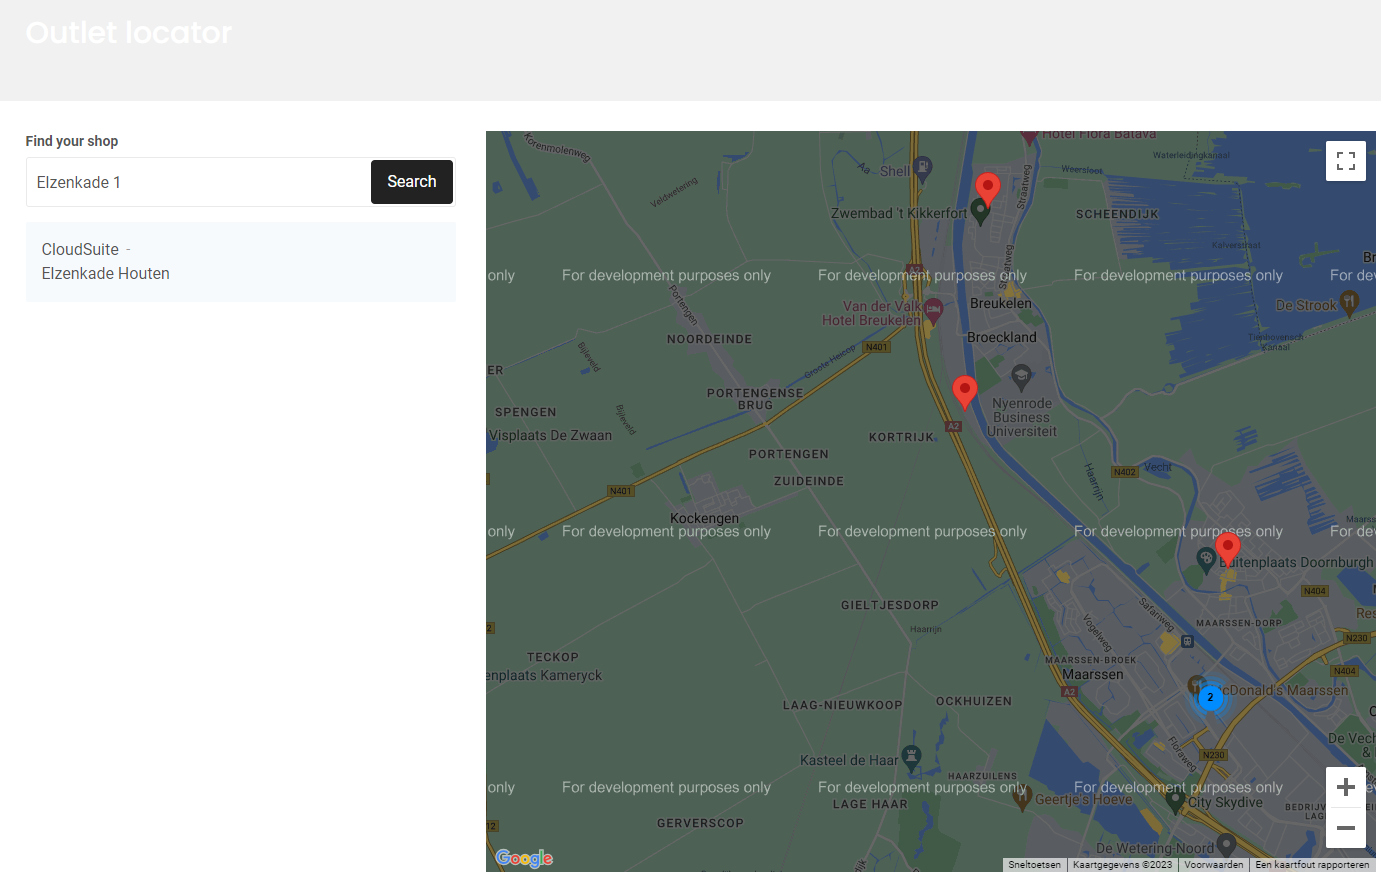Expand the blue cluster marker labeled 2

(x=1210, y=698)
